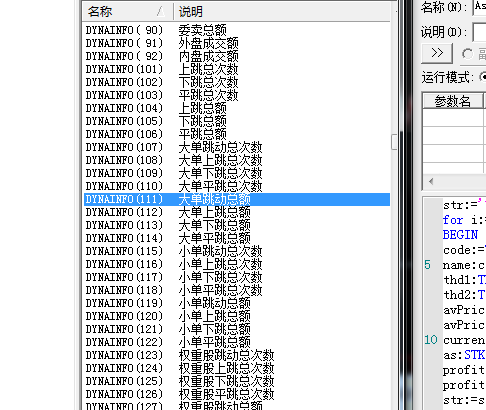Select DYNAINFO(108) 大单上跳总次数 row
The height and width of the screenshot is (410, 486).
(237, 160)
